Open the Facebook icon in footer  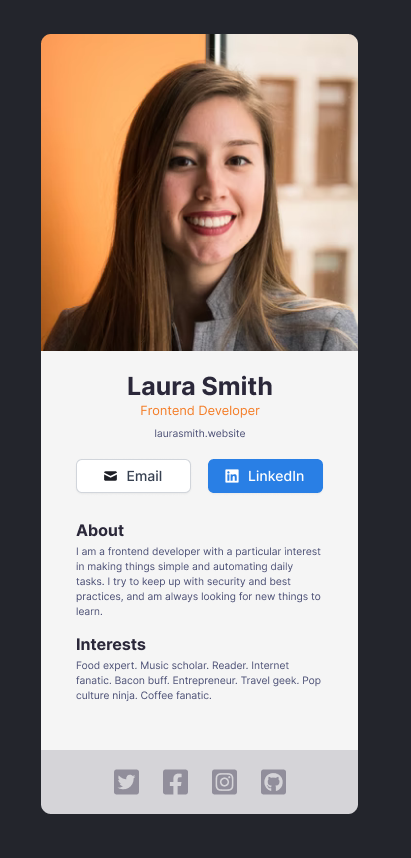[x=175, y=782]
